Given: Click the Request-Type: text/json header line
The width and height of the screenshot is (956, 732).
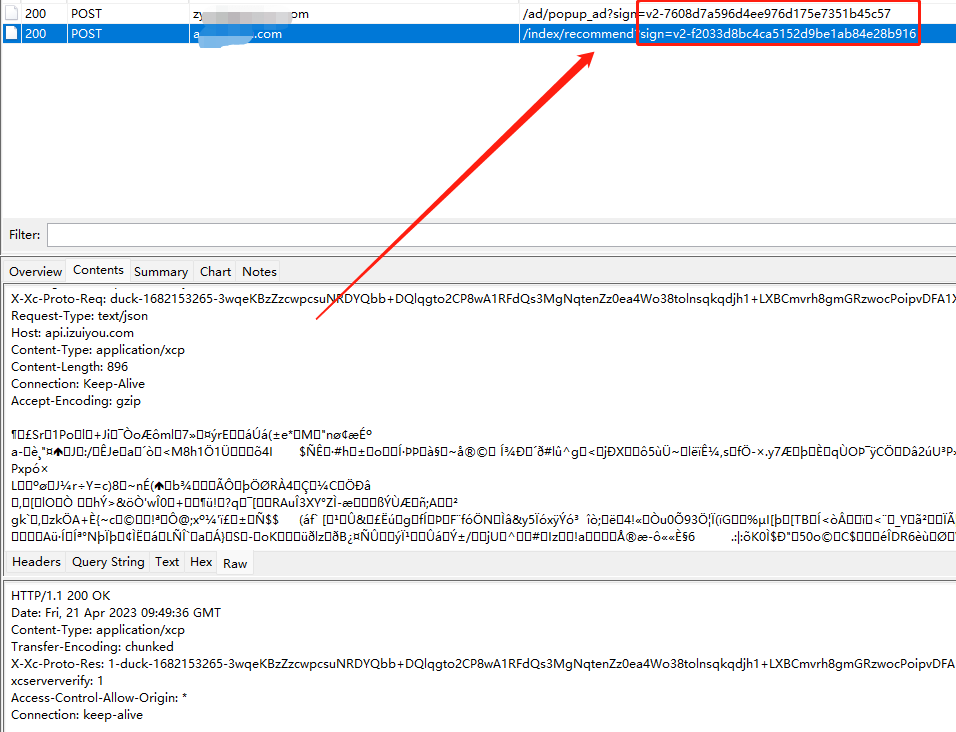Looking at the screenshot, I should (79, 316).
